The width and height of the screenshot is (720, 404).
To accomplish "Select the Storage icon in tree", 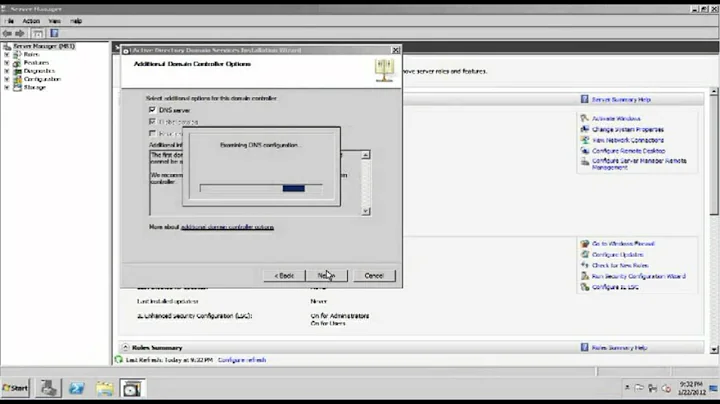I will pyautogui.click(x=17, y=87).
